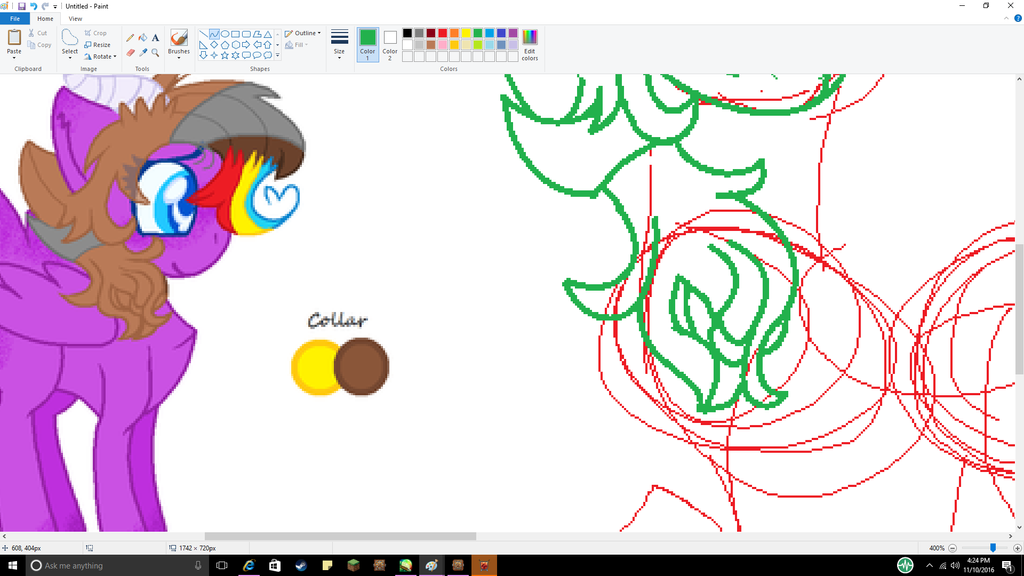Choose the Down arrow shape

pos(203,56)
